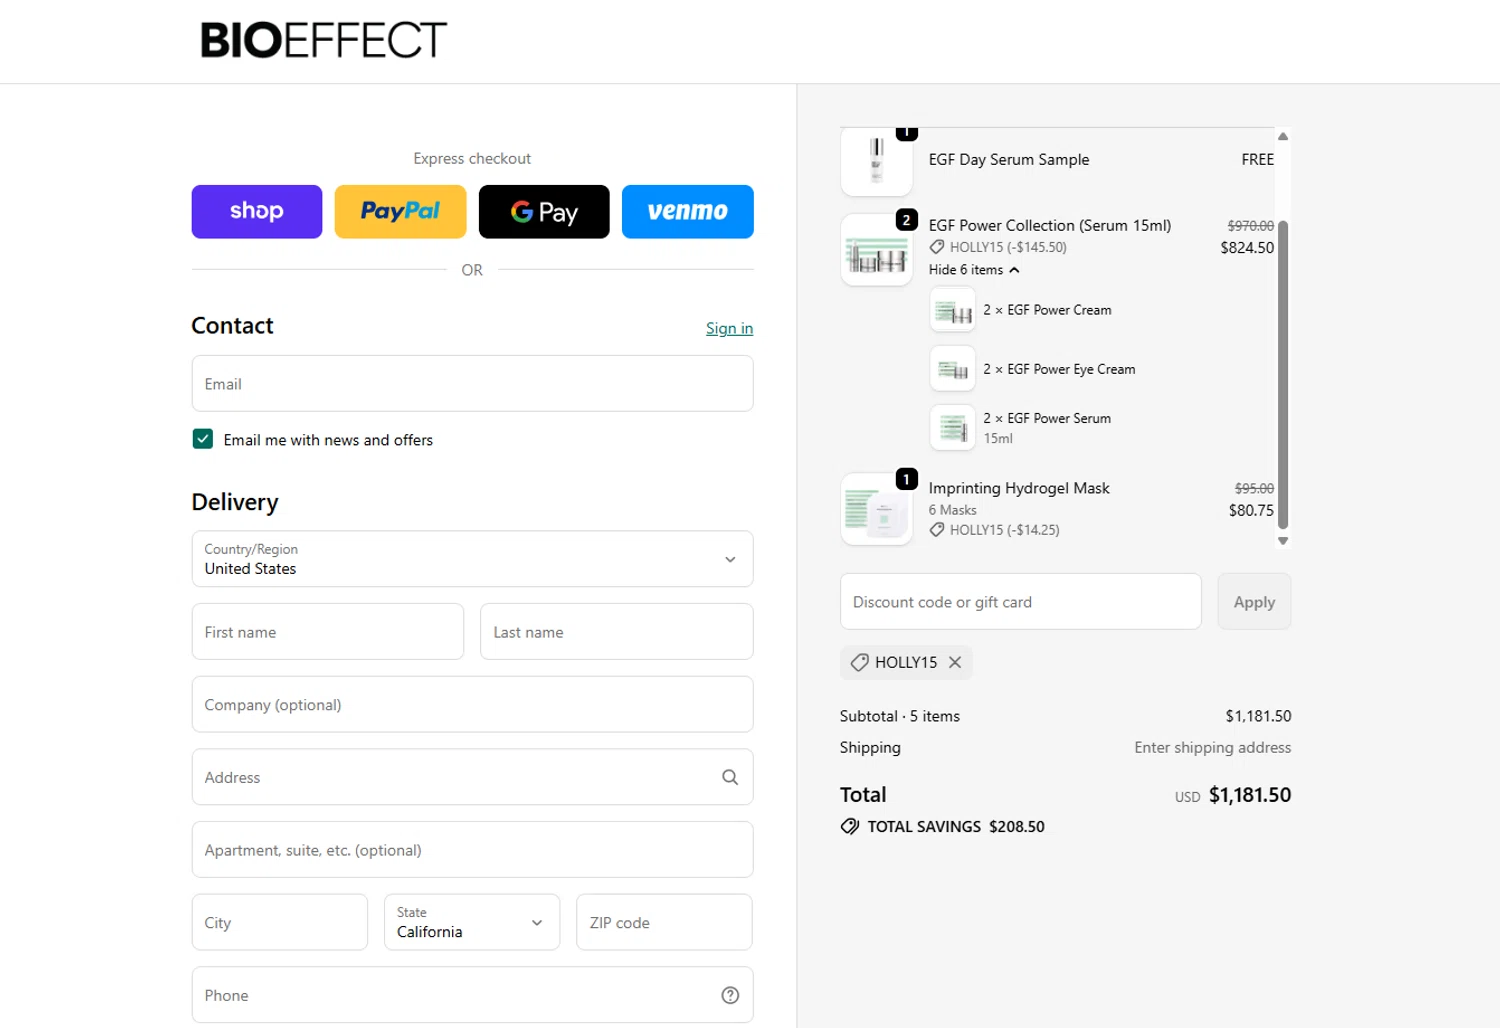Focus the First name field
Image resolution: width=1500 pixels, height=1028 pixels.
(x=328, y=631)
